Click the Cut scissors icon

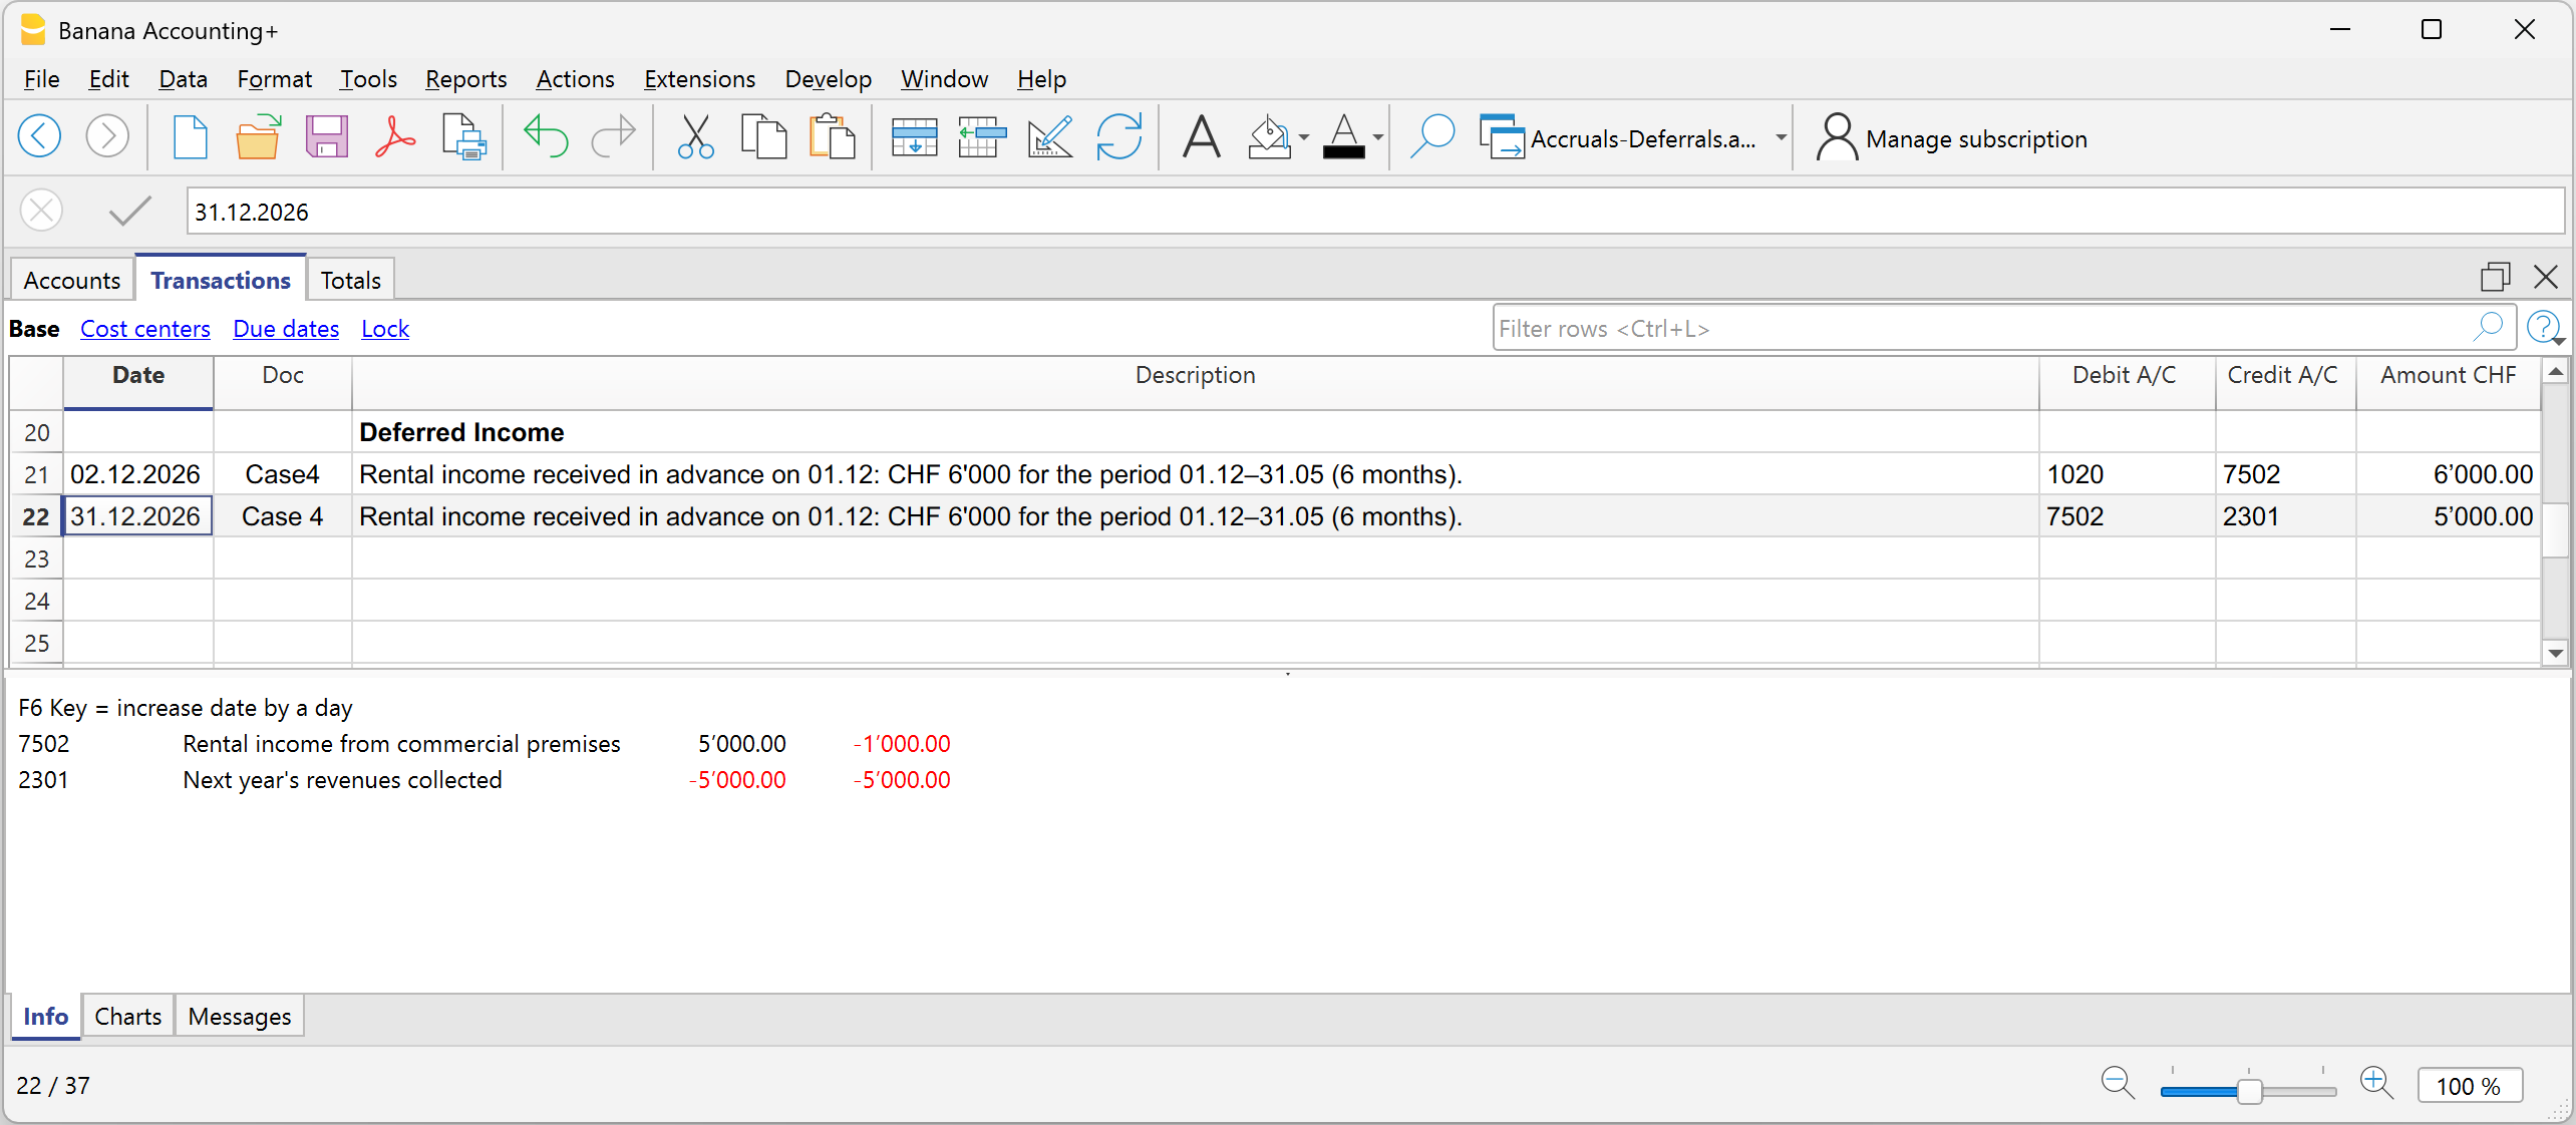point(695,138)
